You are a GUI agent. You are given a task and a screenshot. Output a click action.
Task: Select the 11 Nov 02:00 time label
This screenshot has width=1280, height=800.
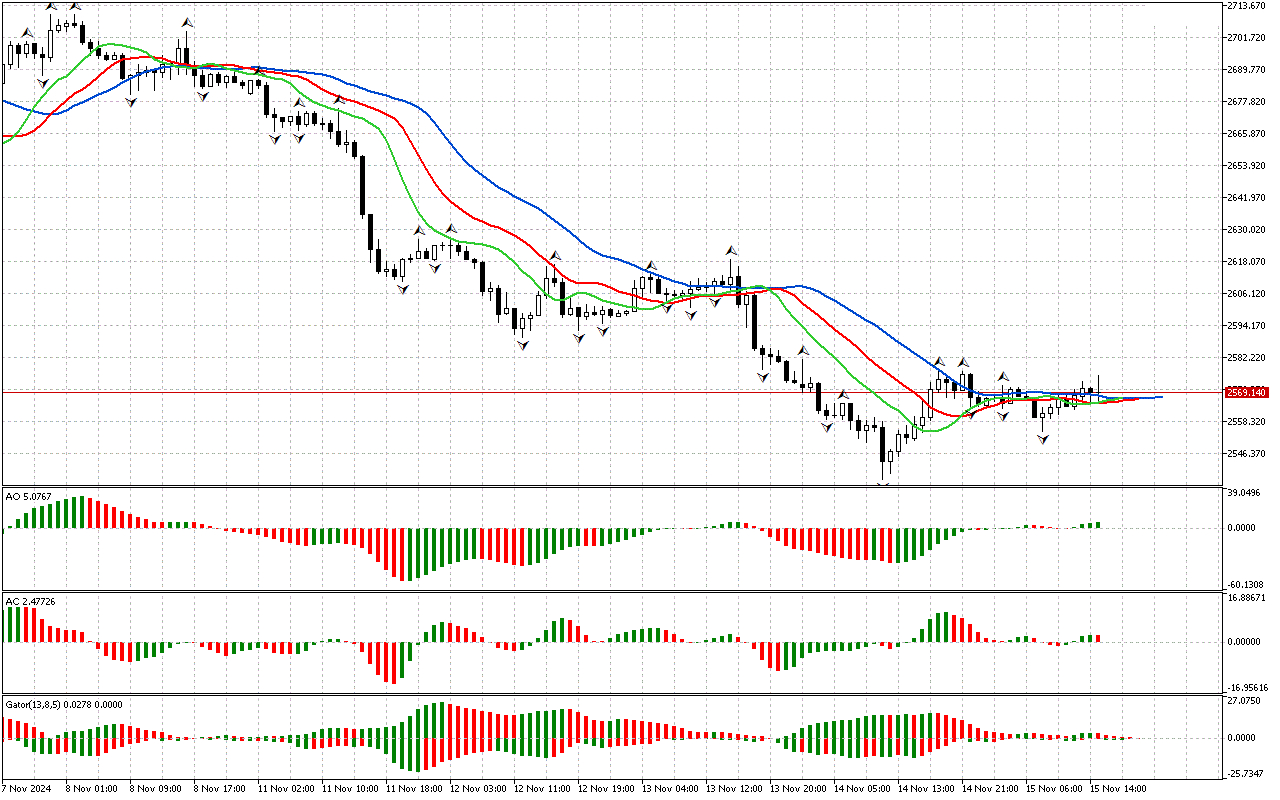[x=285, y=788]
